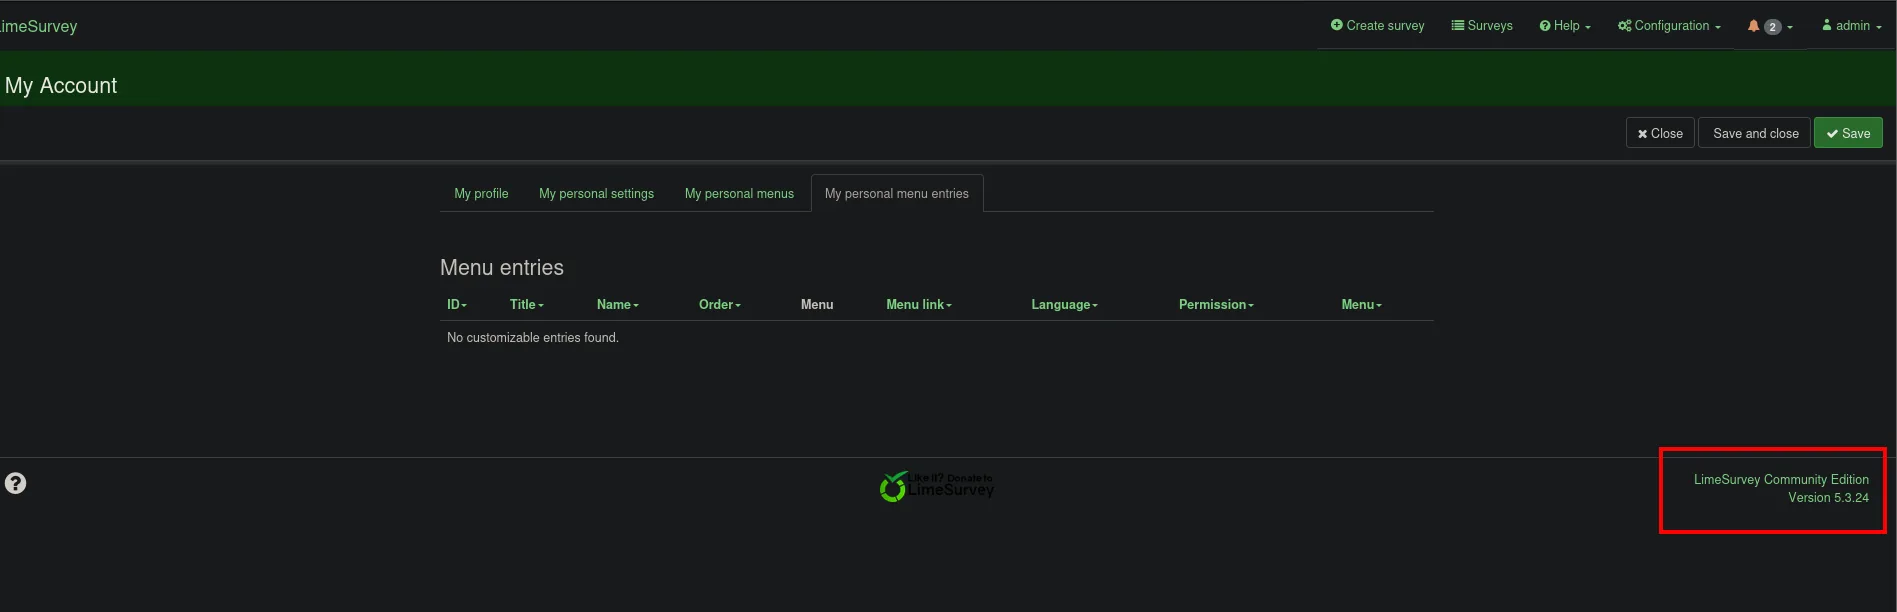The image size is (1897, 612).
Task: Click the Menu entries heading
Action: [x=502, y=268]
